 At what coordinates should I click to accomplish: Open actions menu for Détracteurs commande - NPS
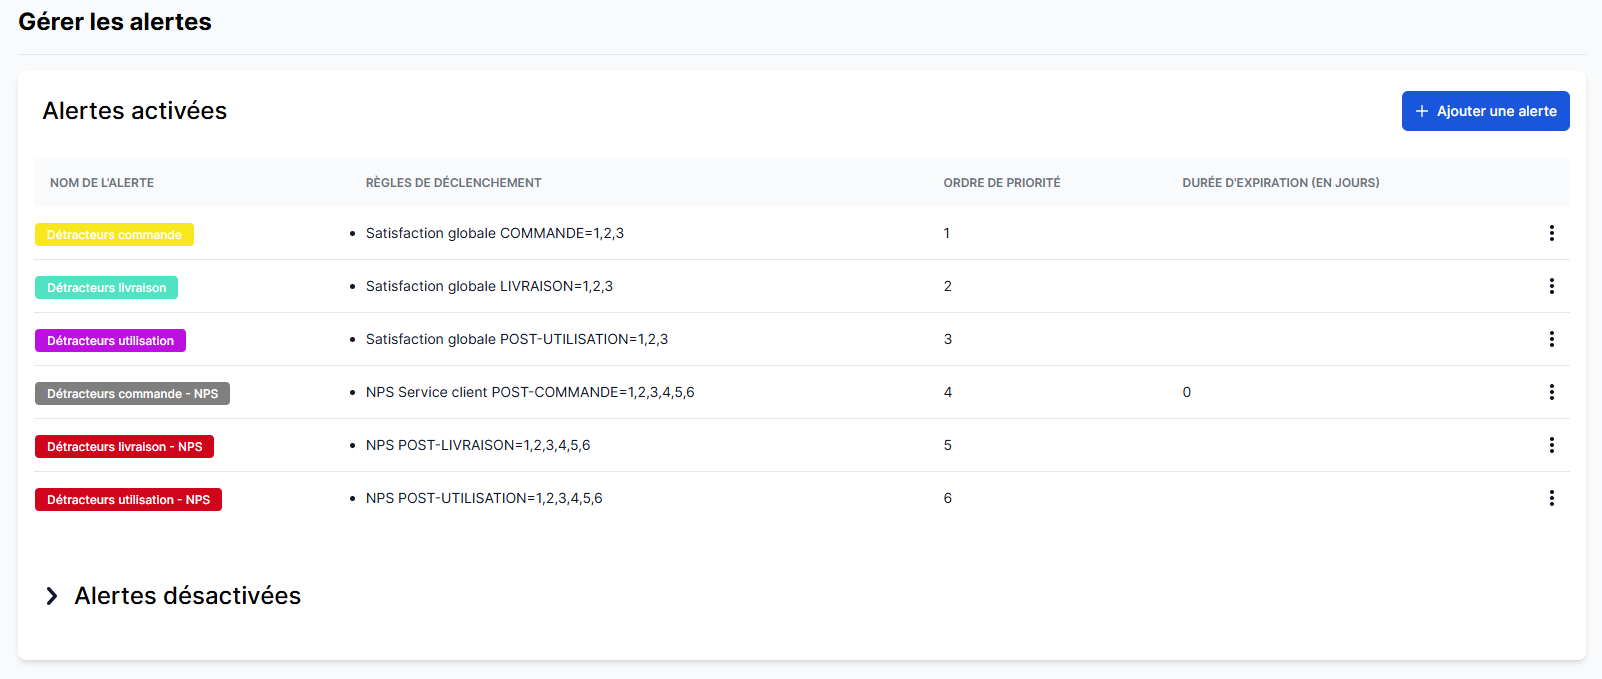point(1551,392)
